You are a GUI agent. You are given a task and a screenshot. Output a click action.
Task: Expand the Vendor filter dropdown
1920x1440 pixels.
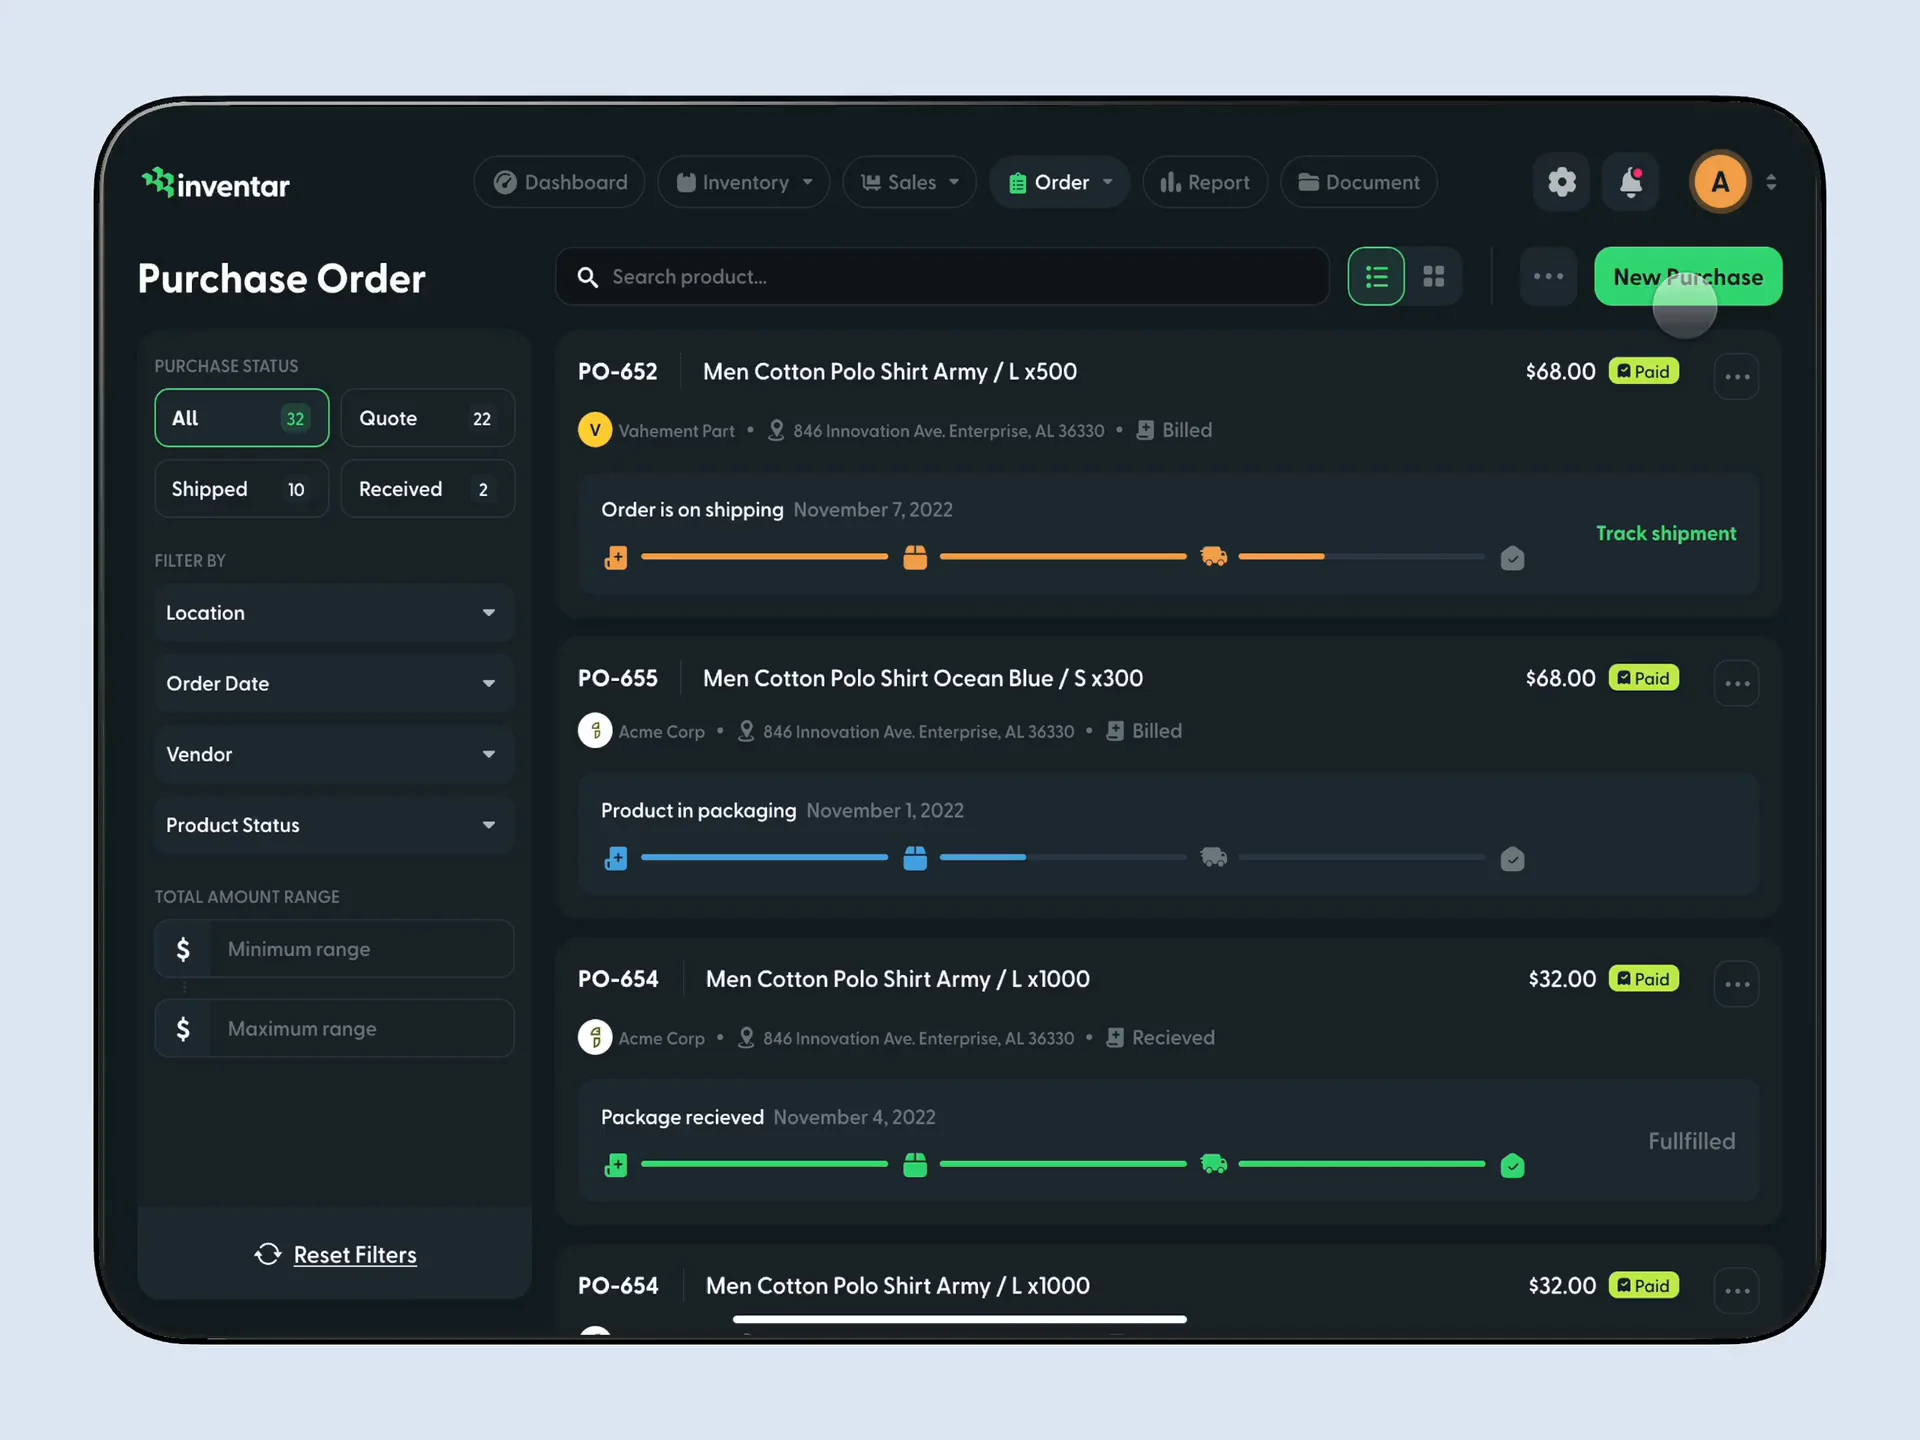pyautogui.click(x=334, y=754)
